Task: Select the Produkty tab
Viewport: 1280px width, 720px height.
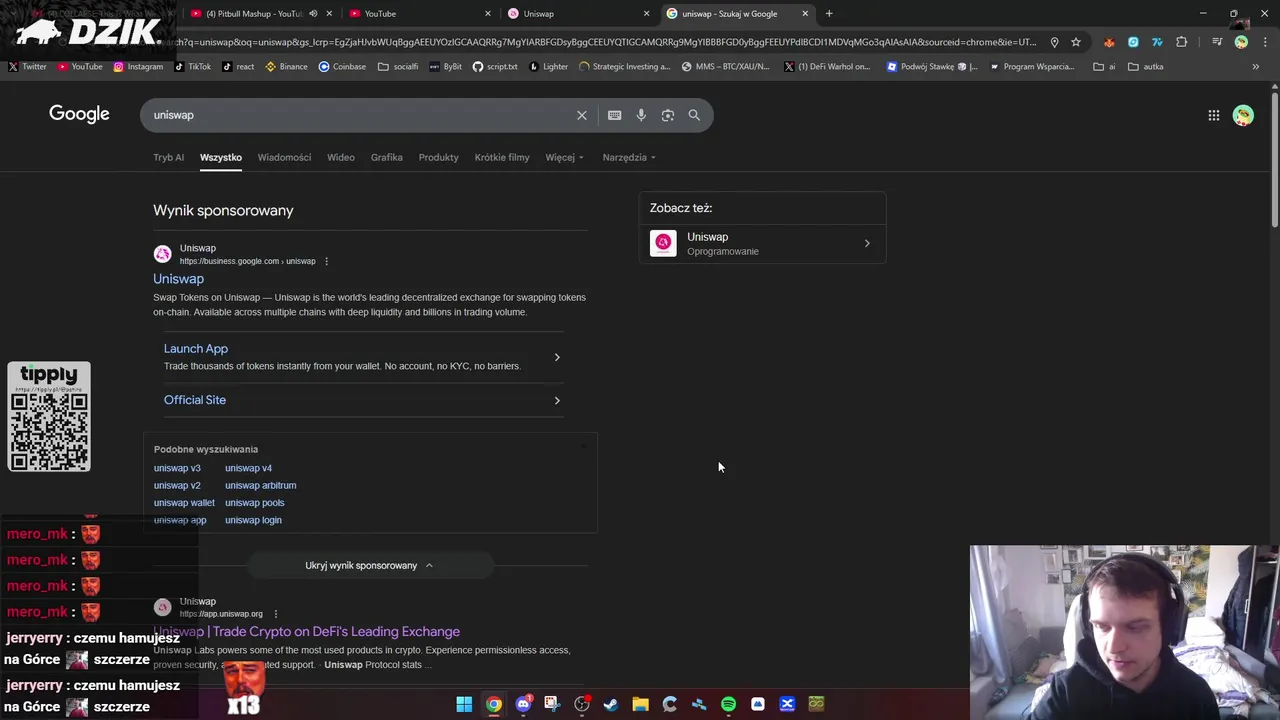Action: [438, 157]
